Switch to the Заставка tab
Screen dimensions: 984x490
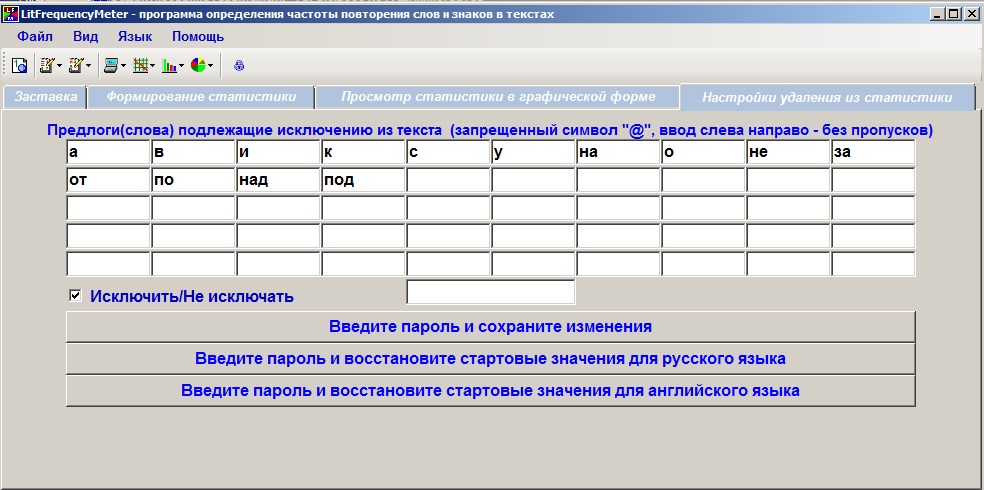point(45,97)
